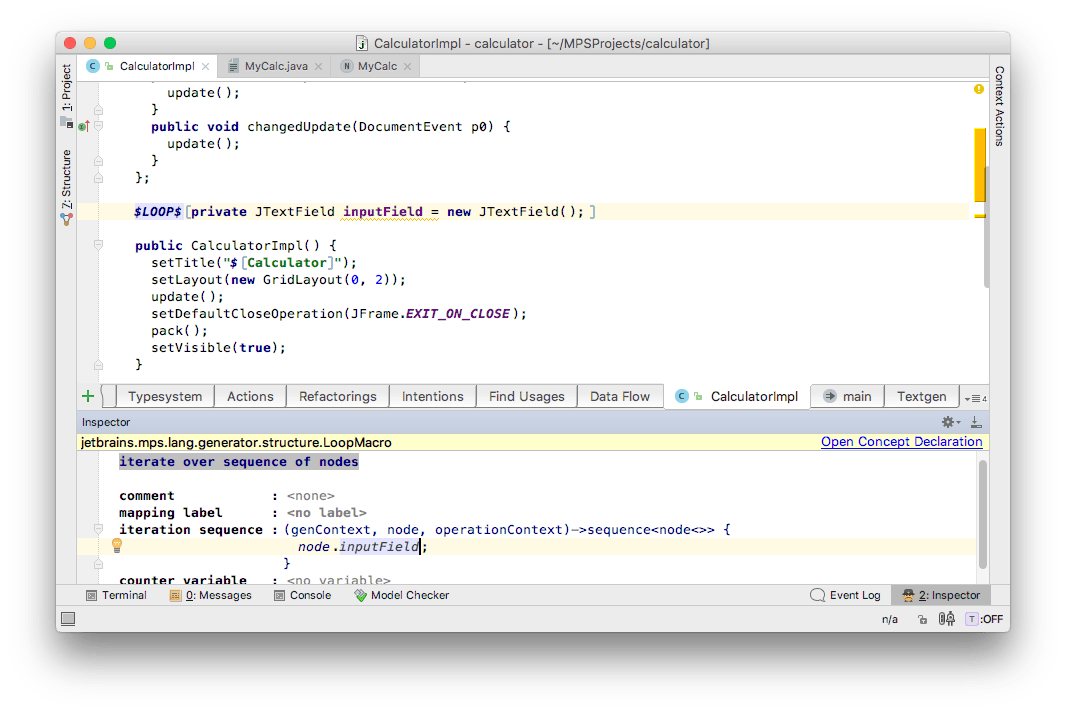The image size is (1066, 712).
Task: Click the yellow warning indicator icon
Action: pos(979,90)
